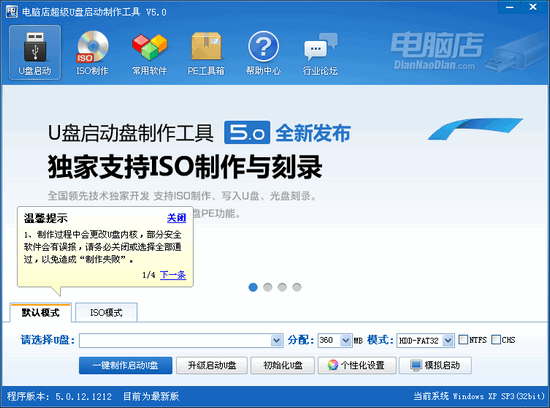Select the first blue banner slide dot

click(253, 287)
